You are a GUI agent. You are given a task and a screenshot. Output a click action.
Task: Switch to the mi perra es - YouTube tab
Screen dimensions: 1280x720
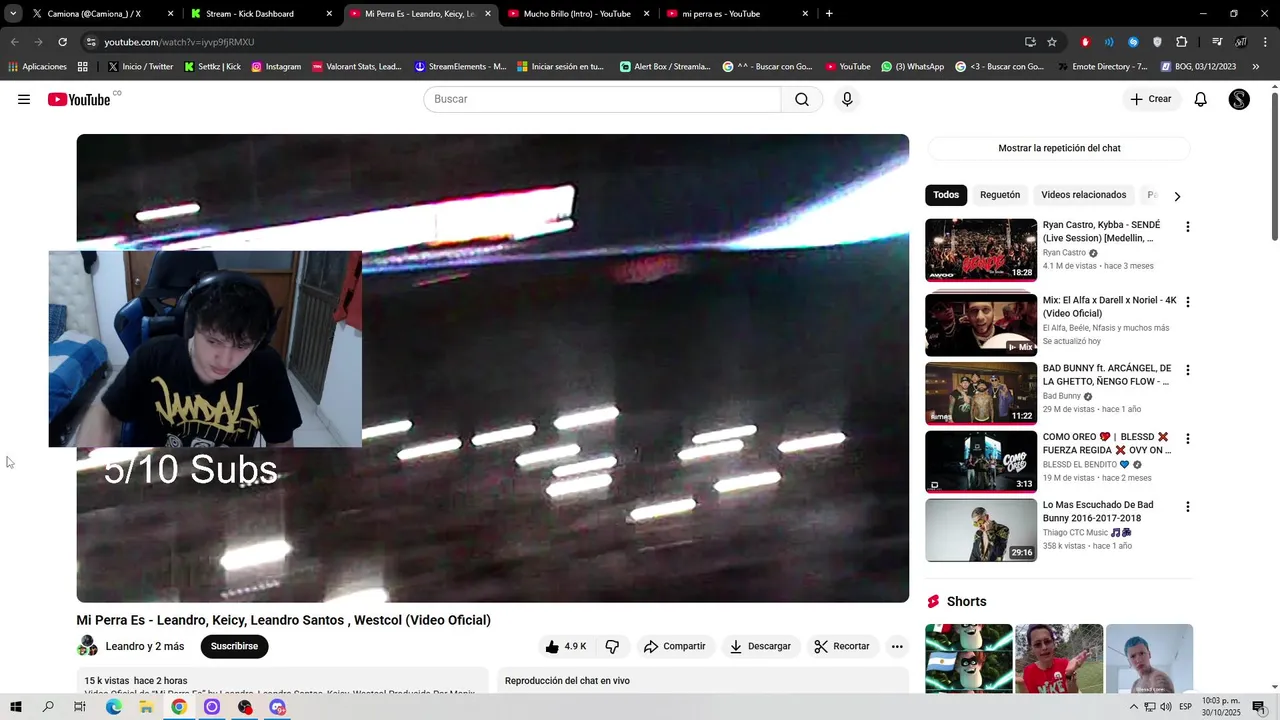pyautogui.click(x=735, y=14)
